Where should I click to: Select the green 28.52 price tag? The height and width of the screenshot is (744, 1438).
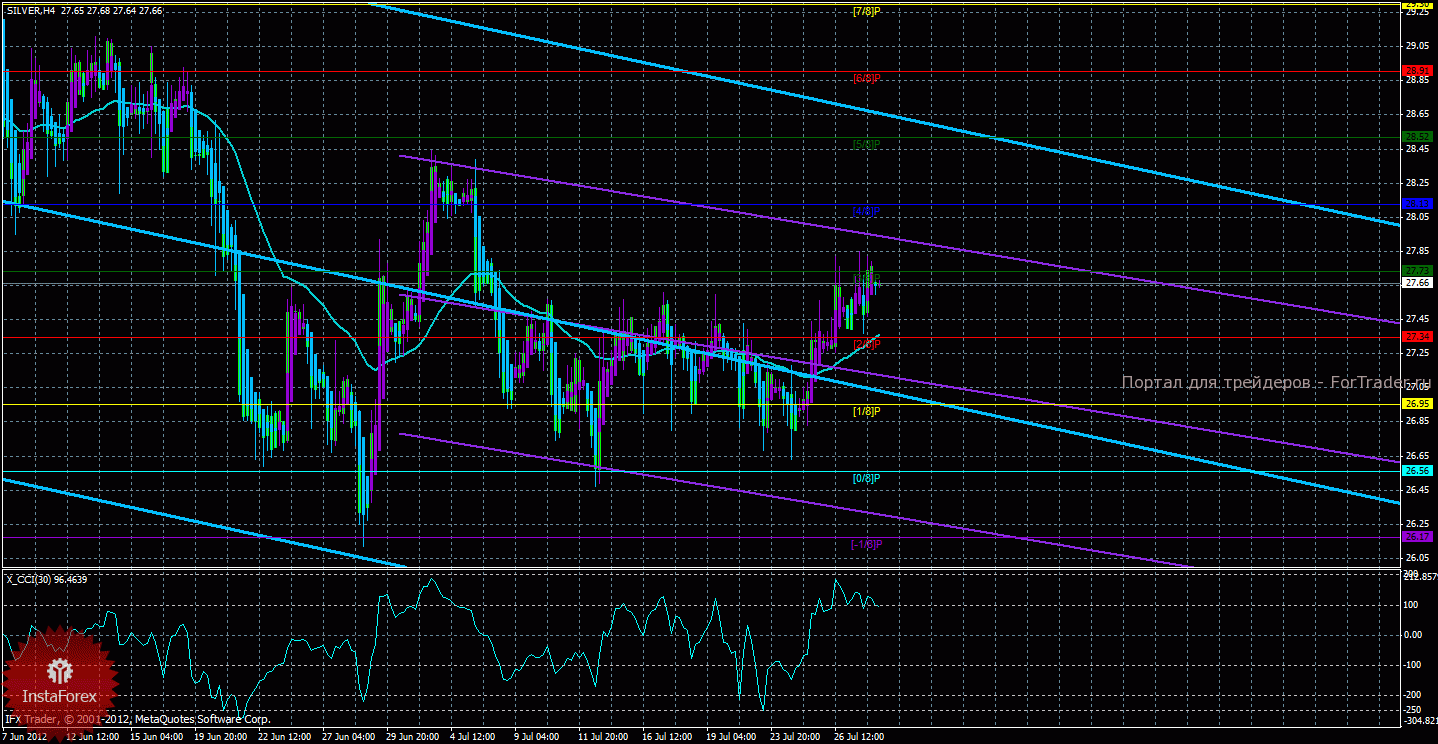coord(1418,137)
